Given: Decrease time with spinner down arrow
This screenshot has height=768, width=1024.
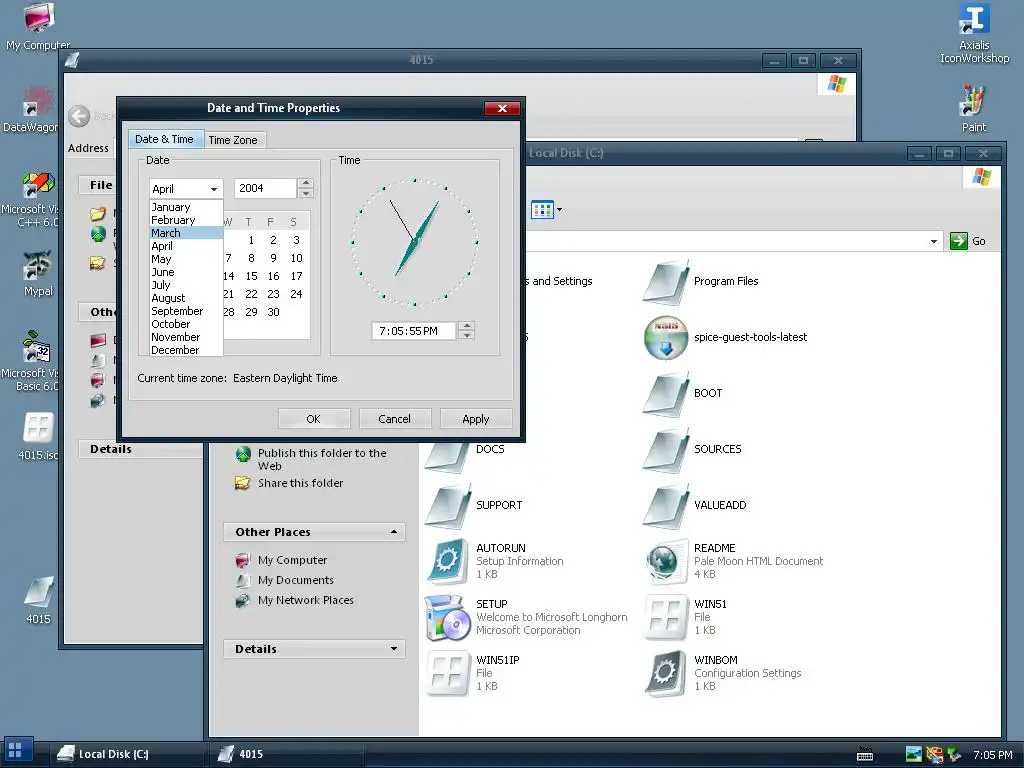Looking at the screenshot, I should click(466, 336).
